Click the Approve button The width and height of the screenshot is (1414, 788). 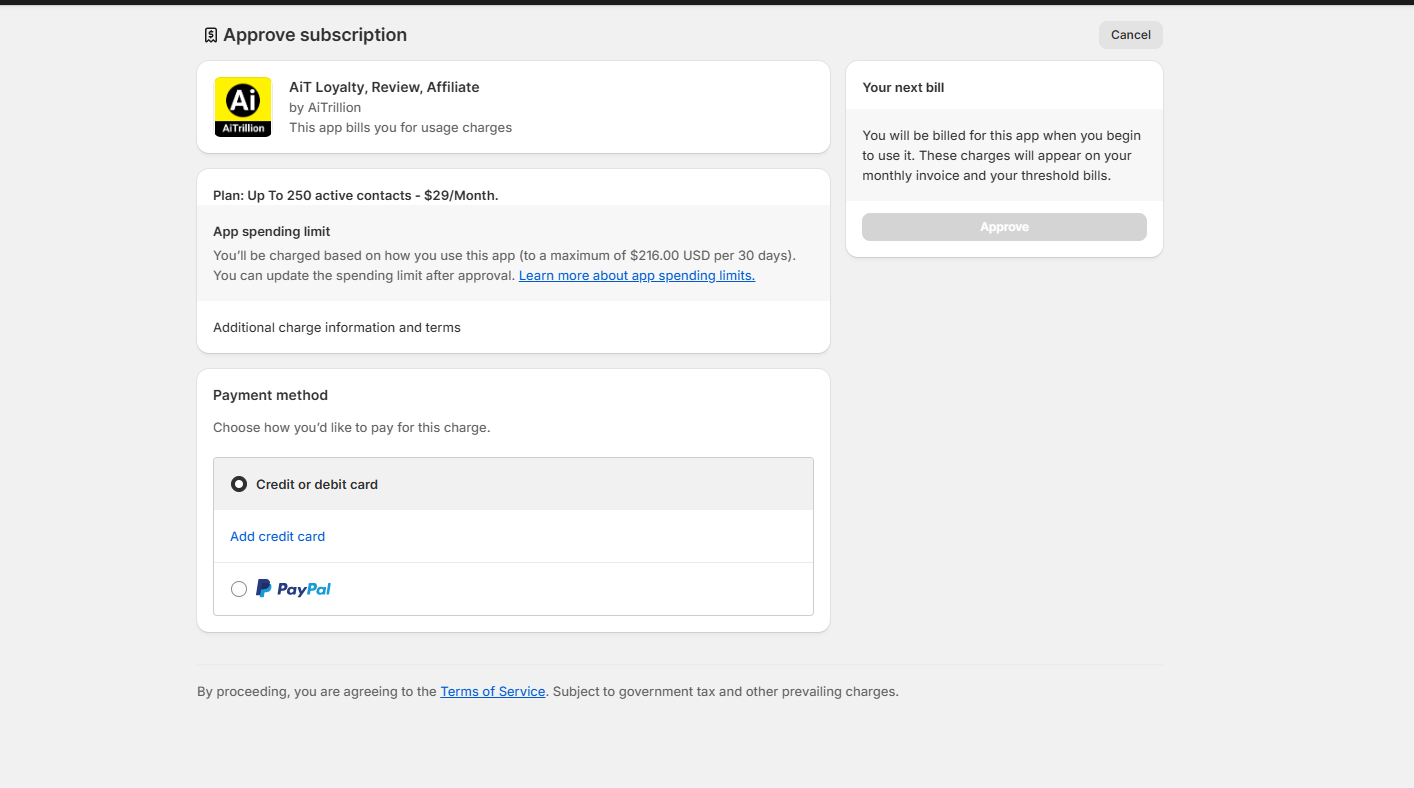(1004, 227)
